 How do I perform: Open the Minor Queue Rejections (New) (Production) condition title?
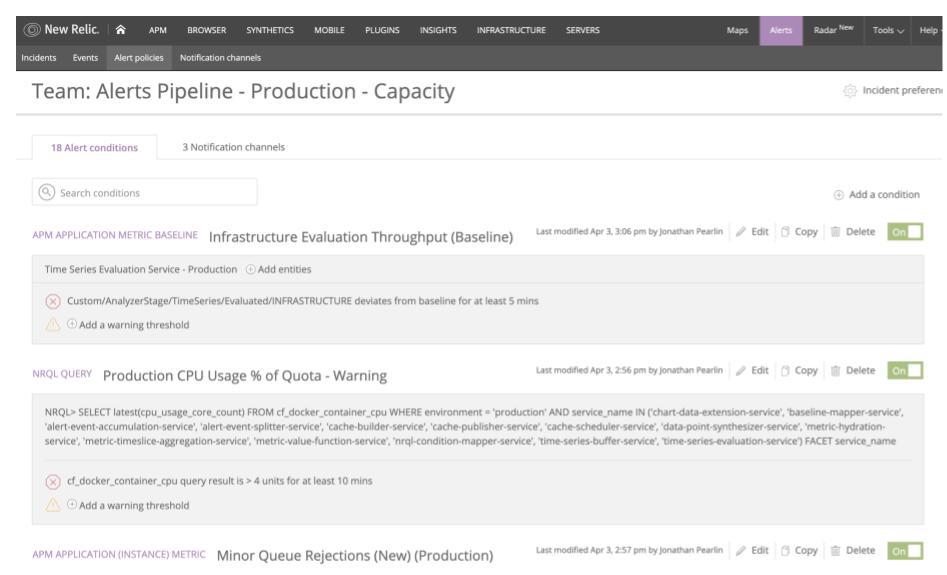pyautogui.click(x=355, y=556)
